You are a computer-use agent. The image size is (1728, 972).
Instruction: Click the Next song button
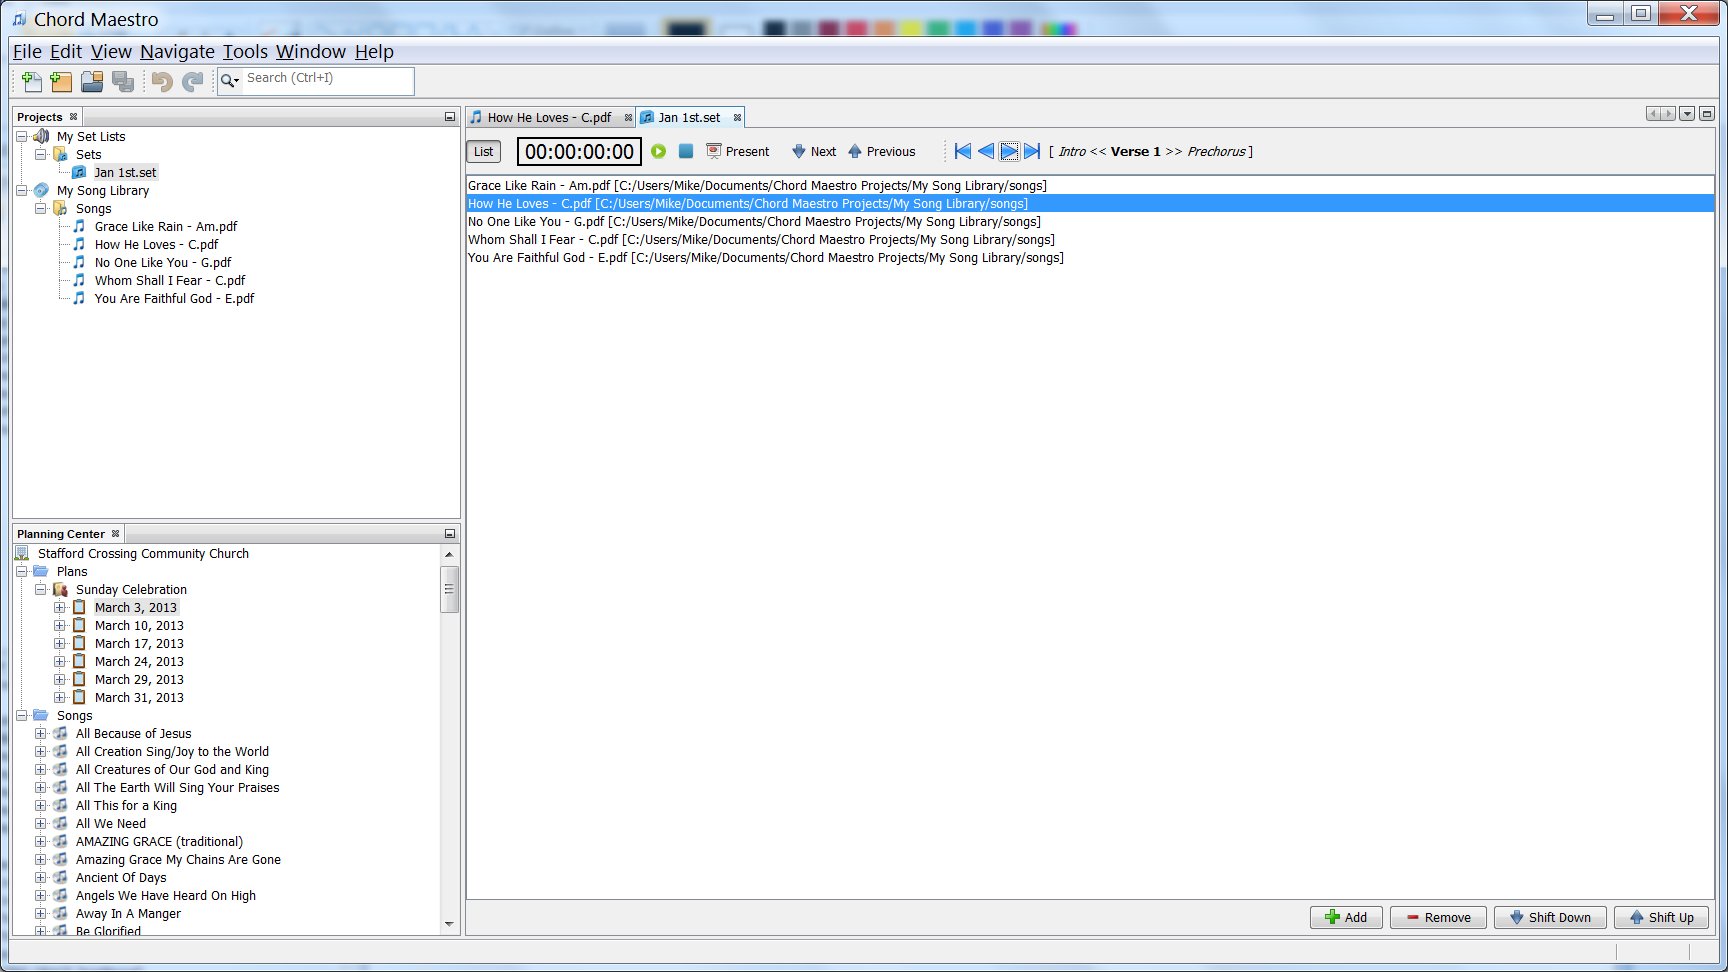814,152
